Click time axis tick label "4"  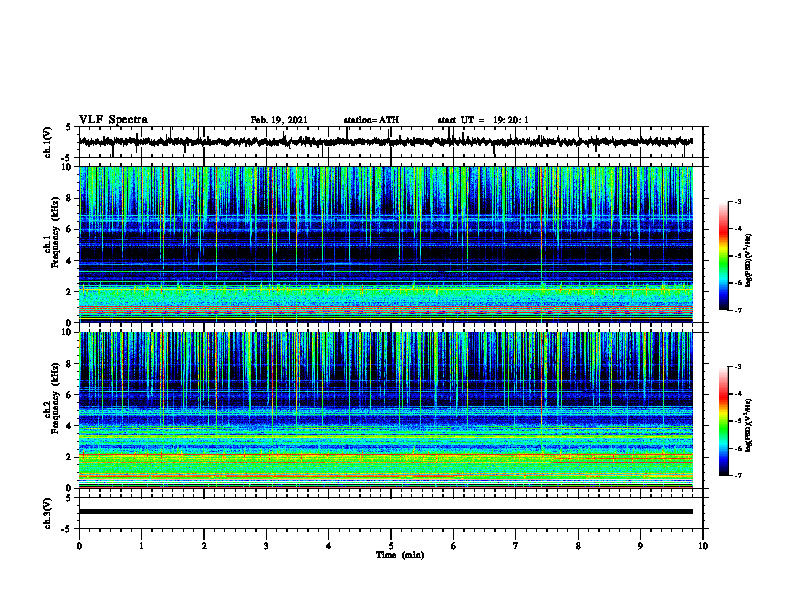pos(329,546)
